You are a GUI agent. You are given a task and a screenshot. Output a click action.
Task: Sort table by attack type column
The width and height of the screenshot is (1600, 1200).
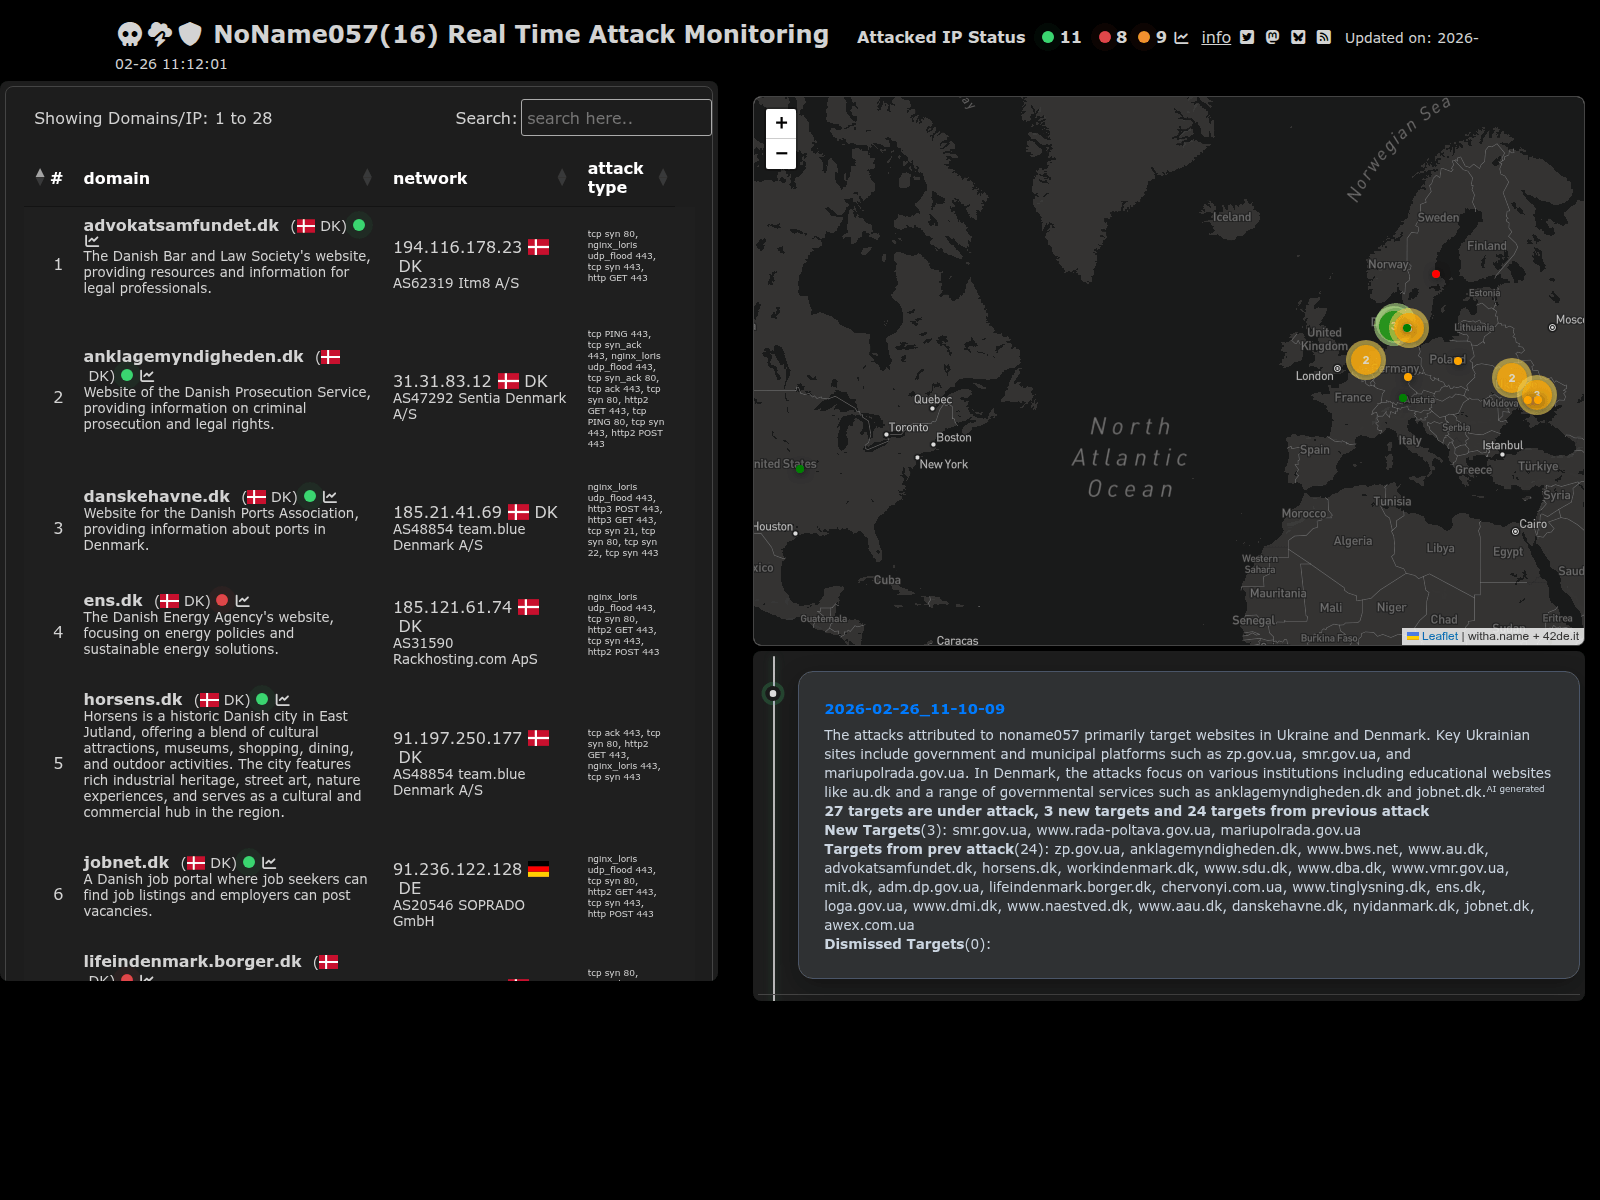click(x=615, y=178)
